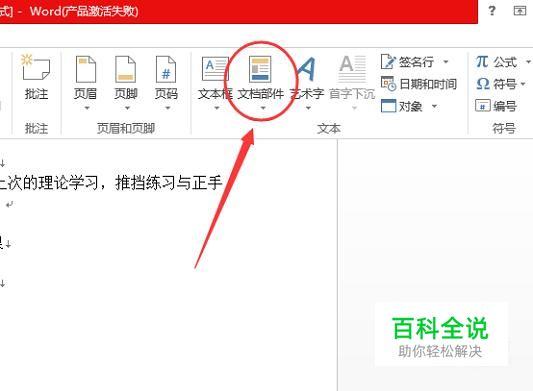The image size is (533, 391).
Task: Expand the arrow next to 符号
Action: pos(523,84)
